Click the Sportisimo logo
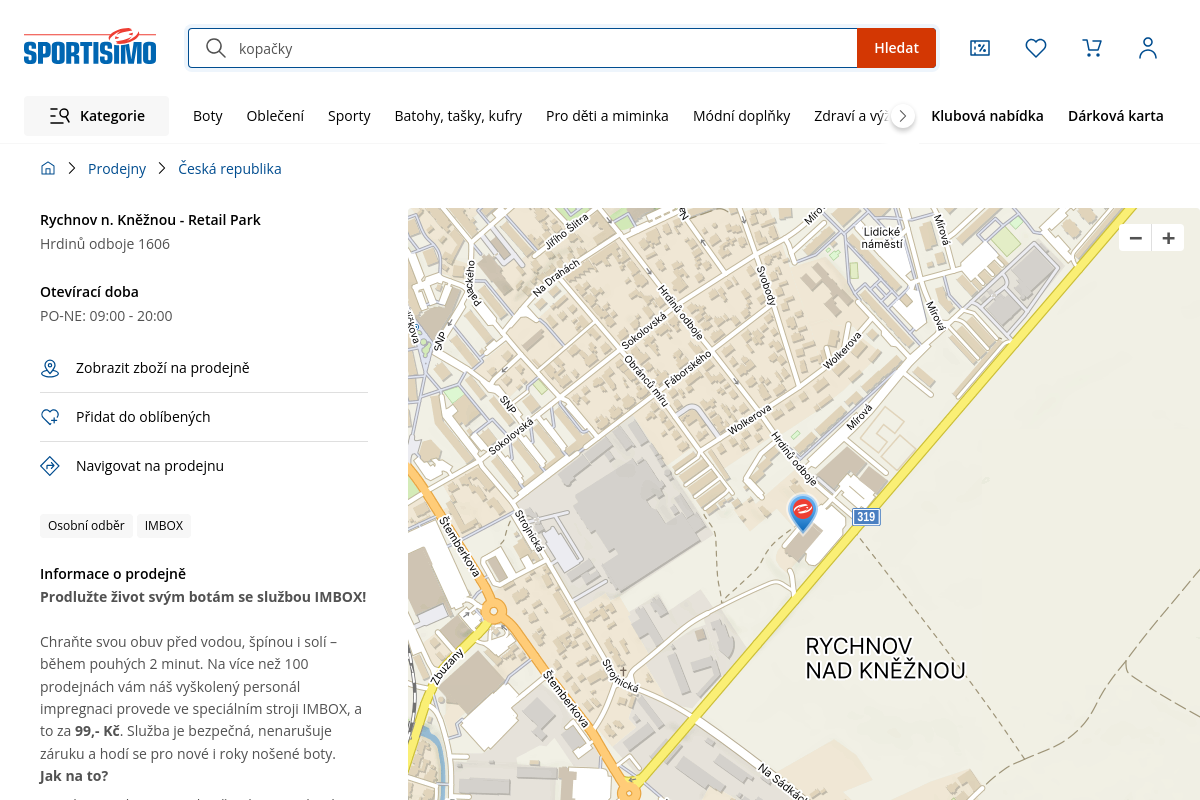 90,47
